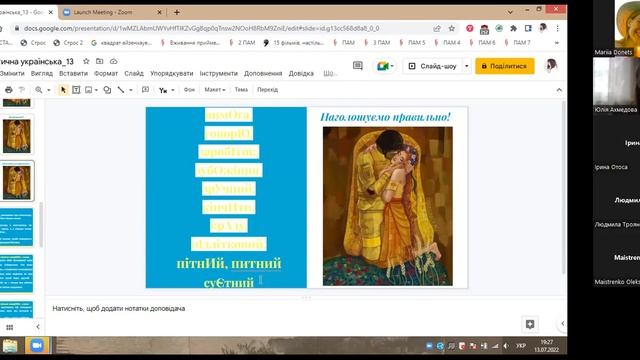This screenshot has width=640, height=360.
Task: Open the Extensions puzzle icon
Action: coord(513,29)
